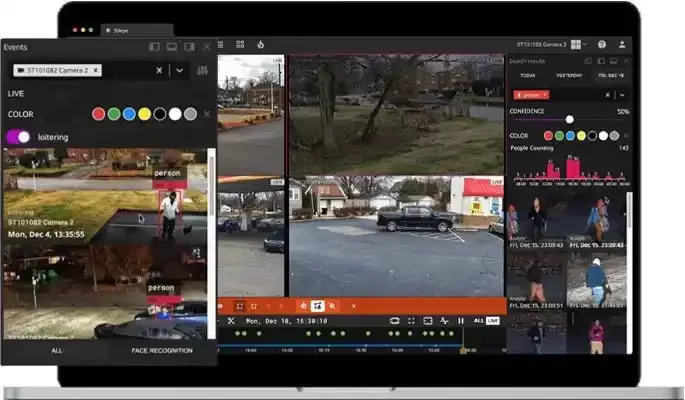Open the list view icon beside grid icon
The width and height of the screenshot is (685, 400).
click(220, 45)
